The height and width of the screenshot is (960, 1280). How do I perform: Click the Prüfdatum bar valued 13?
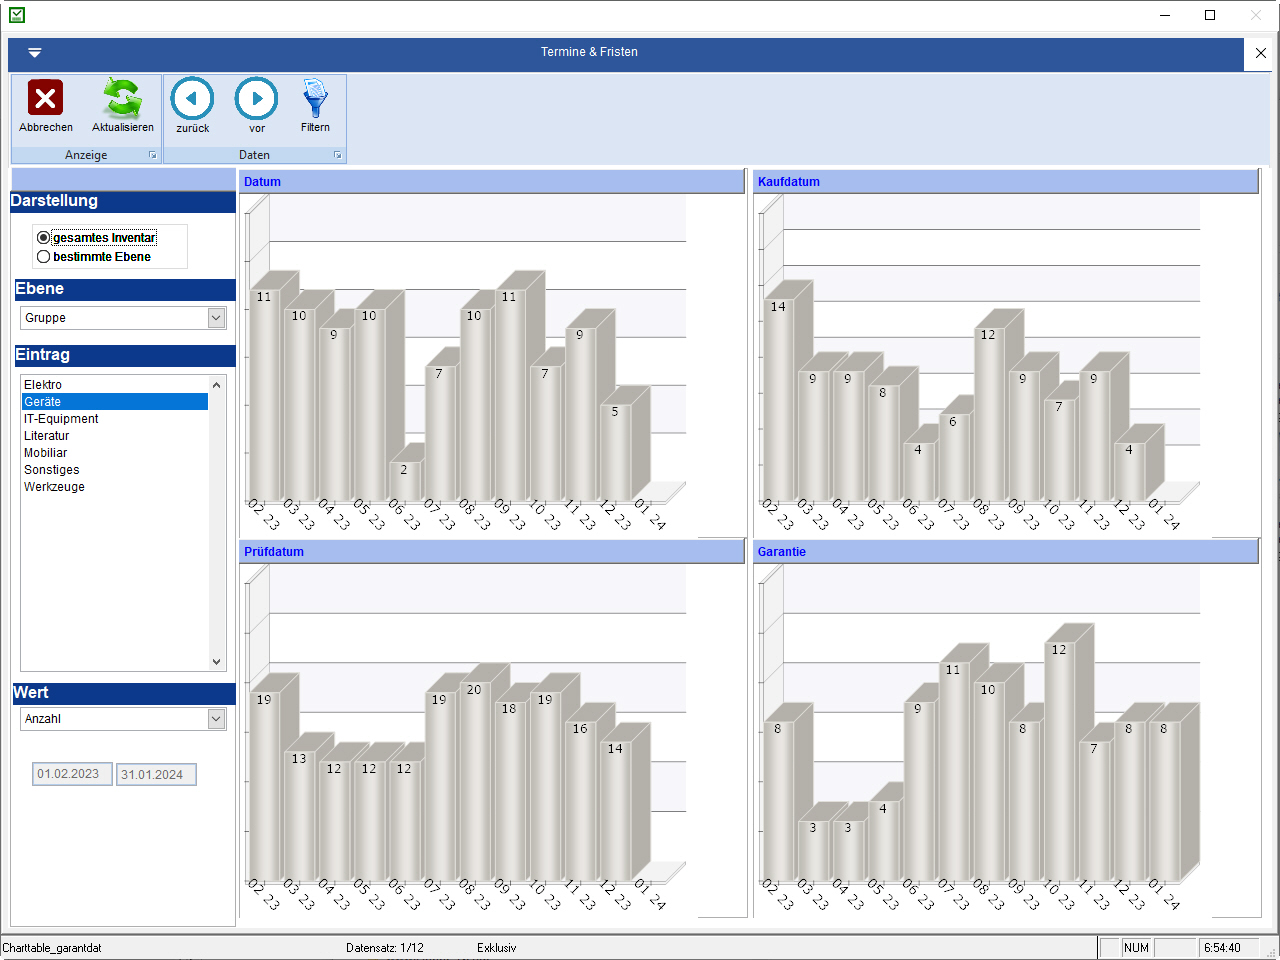(x=299, y=816)
